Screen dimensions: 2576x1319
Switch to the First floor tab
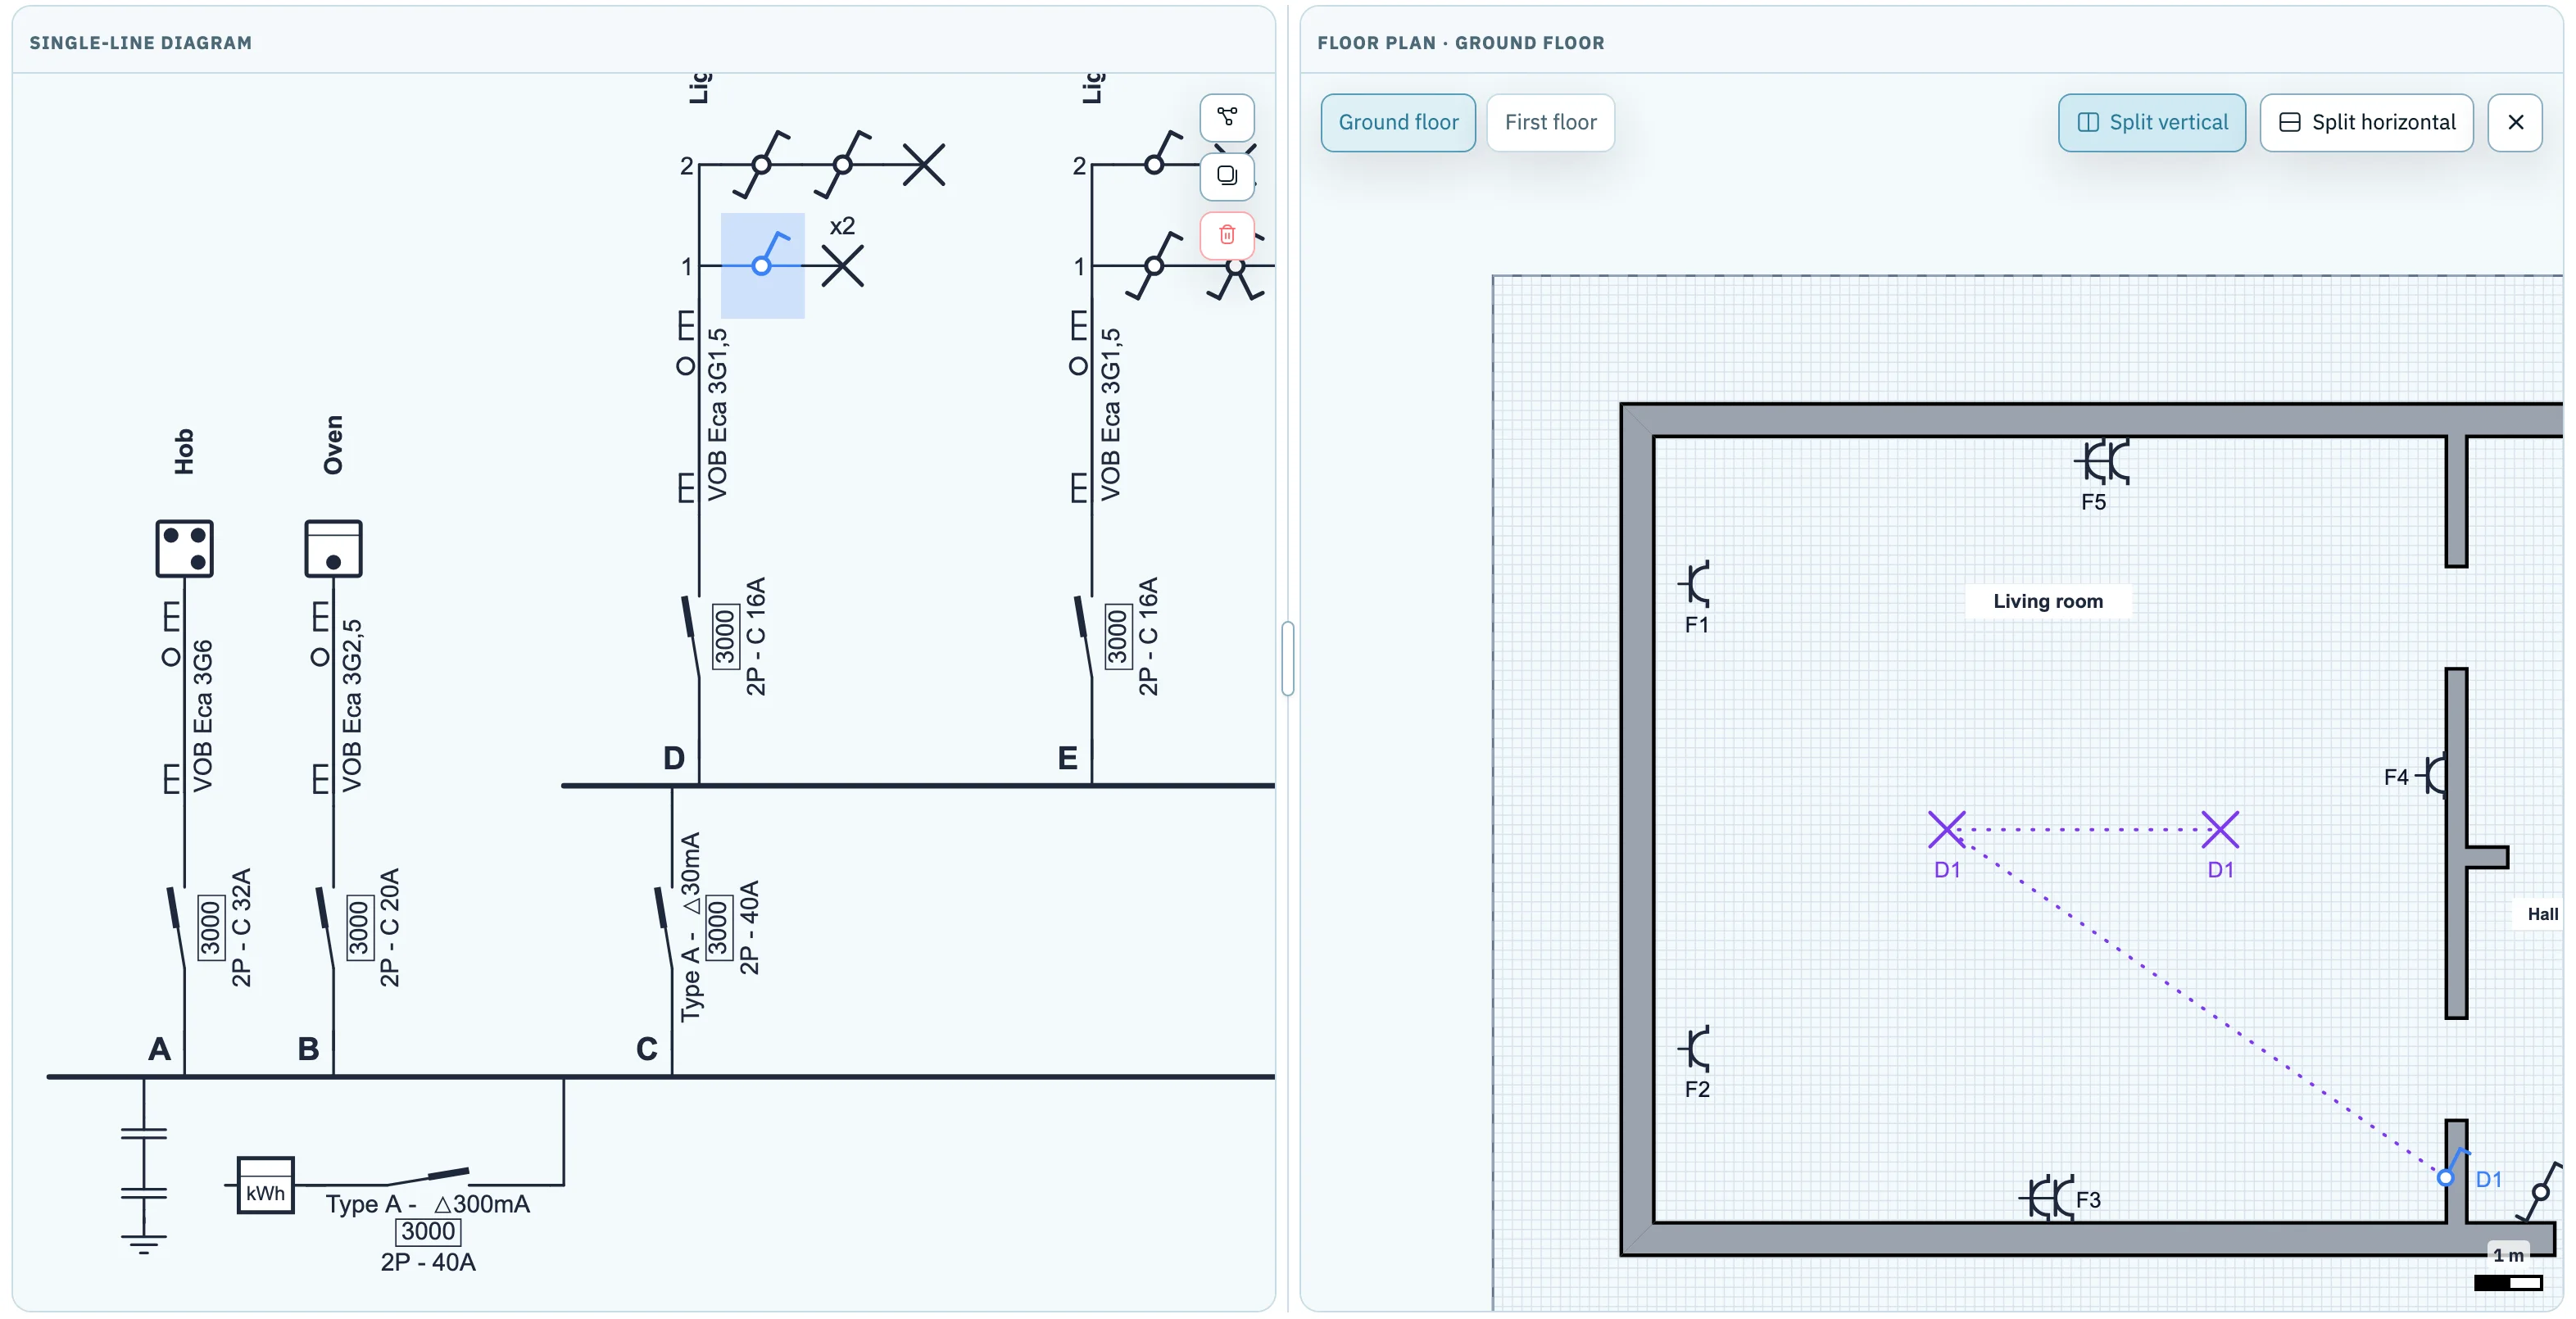tap(1550, 122)
